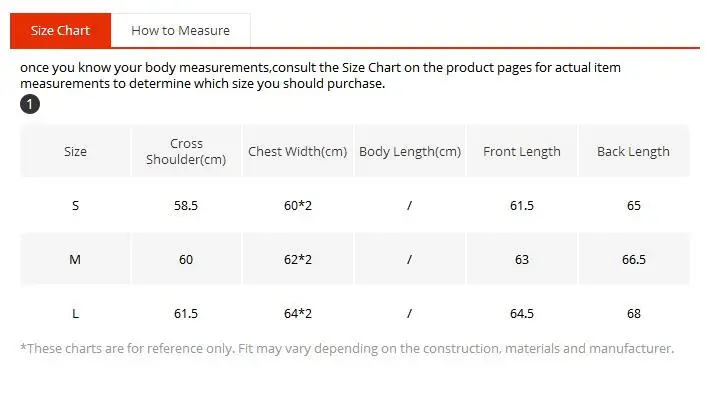This screenshot has width=709, height=393.
Task: Select the Front Length header
Action: click(522, 151)
